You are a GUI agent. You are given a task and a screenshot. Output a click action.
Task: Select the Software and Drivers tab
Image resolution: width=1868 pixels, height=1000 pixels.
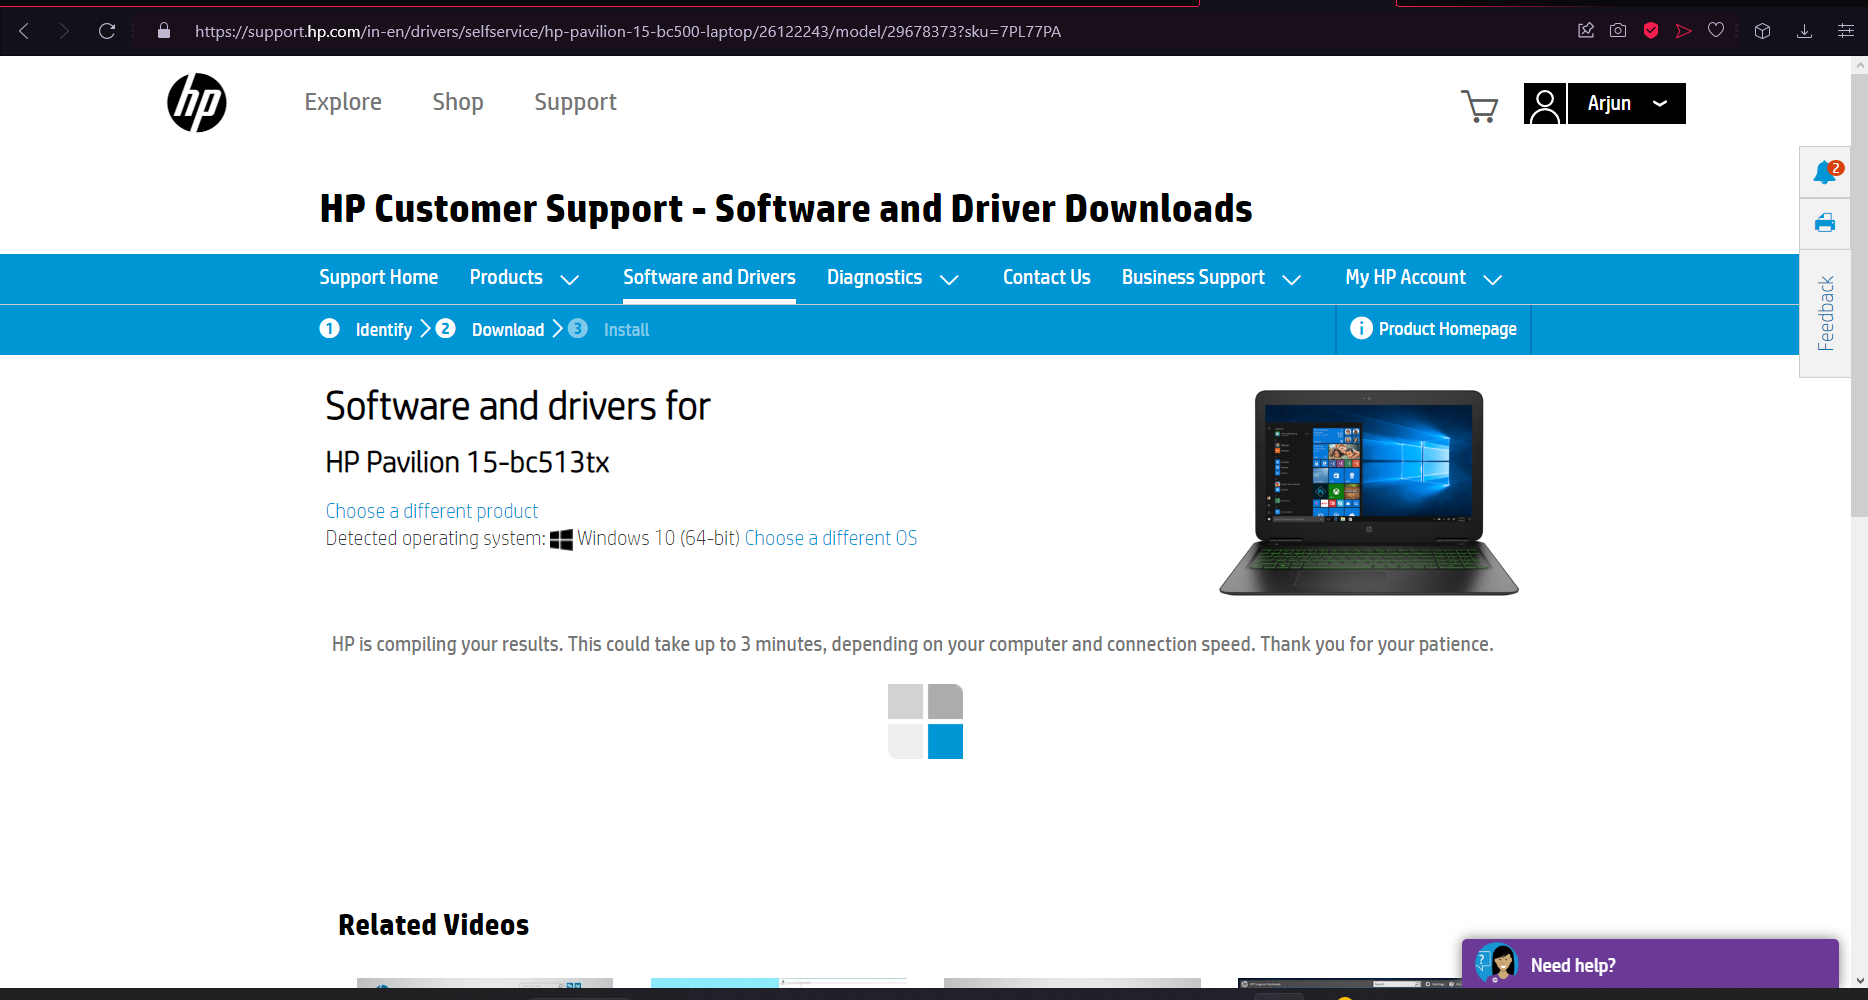click(x=709, y=278)
